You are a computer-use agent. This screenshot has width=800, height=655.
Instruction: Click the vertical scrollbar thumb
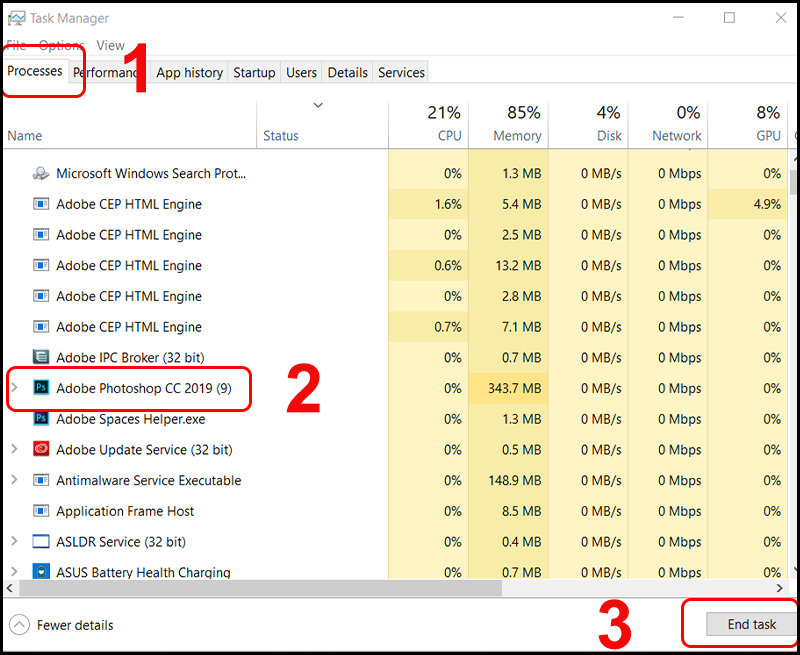pos(793,182)
